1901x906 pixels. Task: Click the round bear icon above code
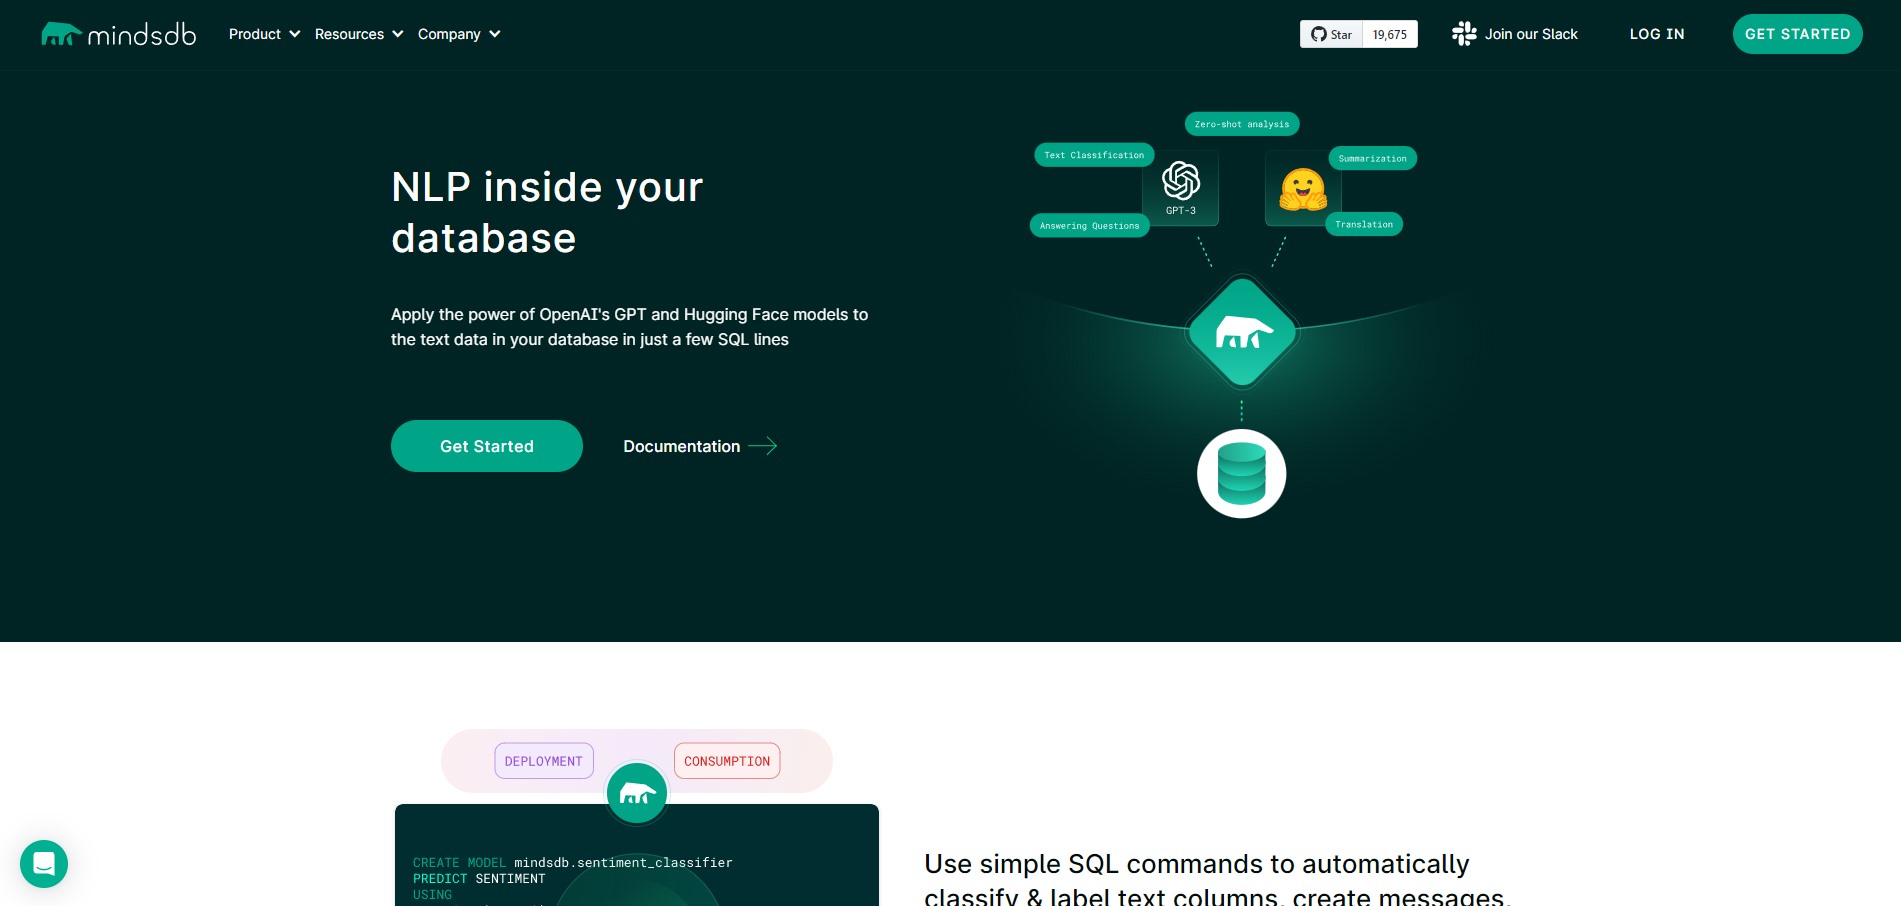click(x=637, y=794)
